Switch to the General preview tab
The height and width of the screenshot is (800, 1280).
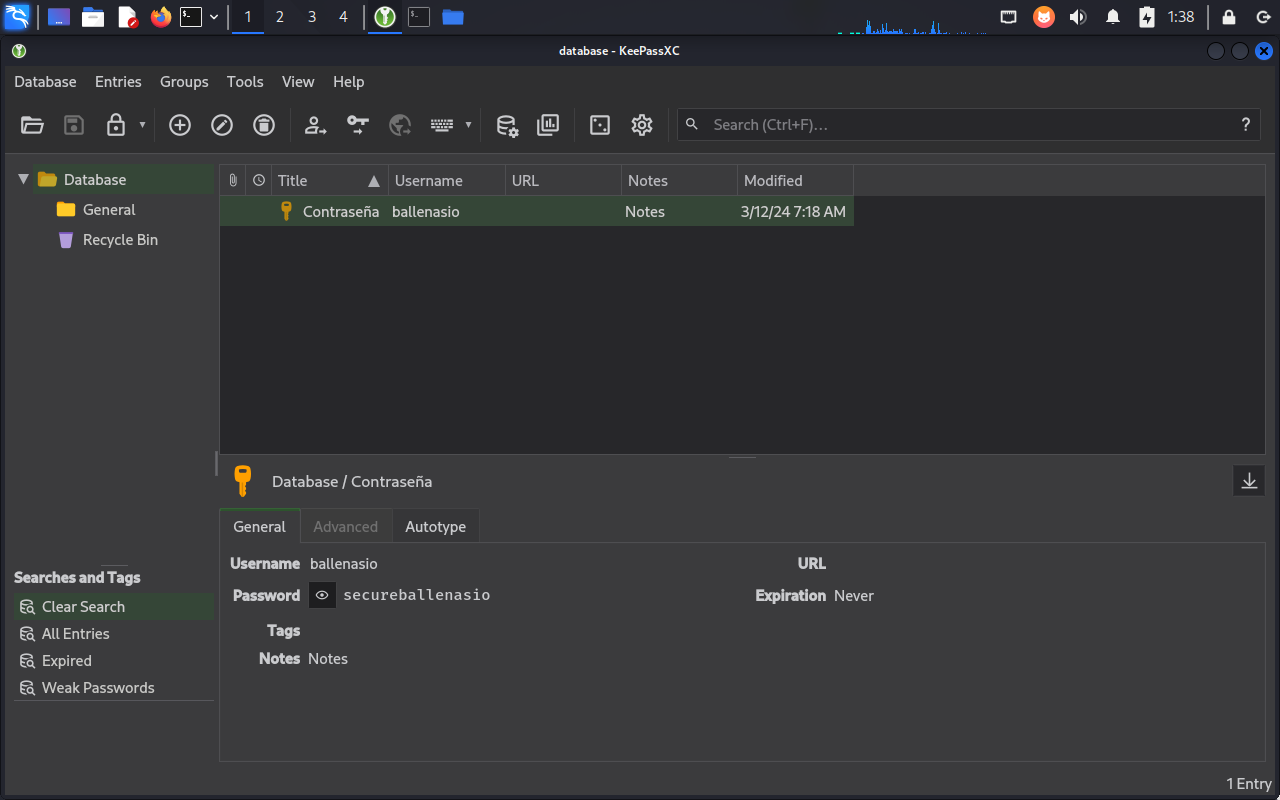point(260,527)
